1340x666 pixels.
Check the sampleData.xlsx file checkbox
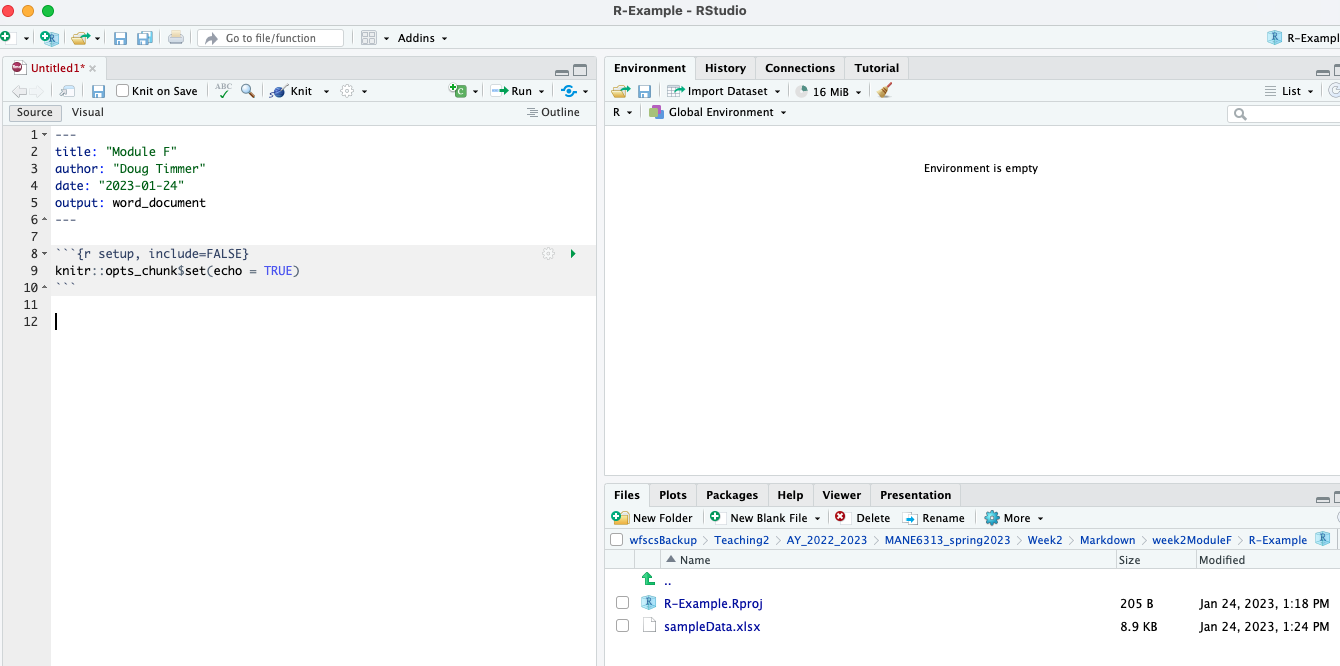pyautogui.click(x=623, y=625)
